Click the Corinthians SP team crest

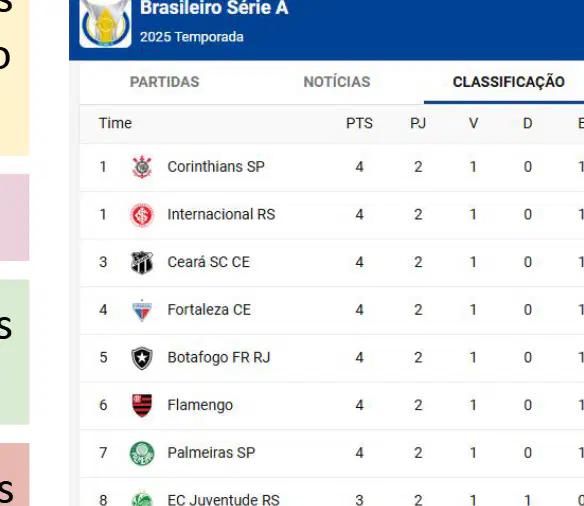pos(142,167)
